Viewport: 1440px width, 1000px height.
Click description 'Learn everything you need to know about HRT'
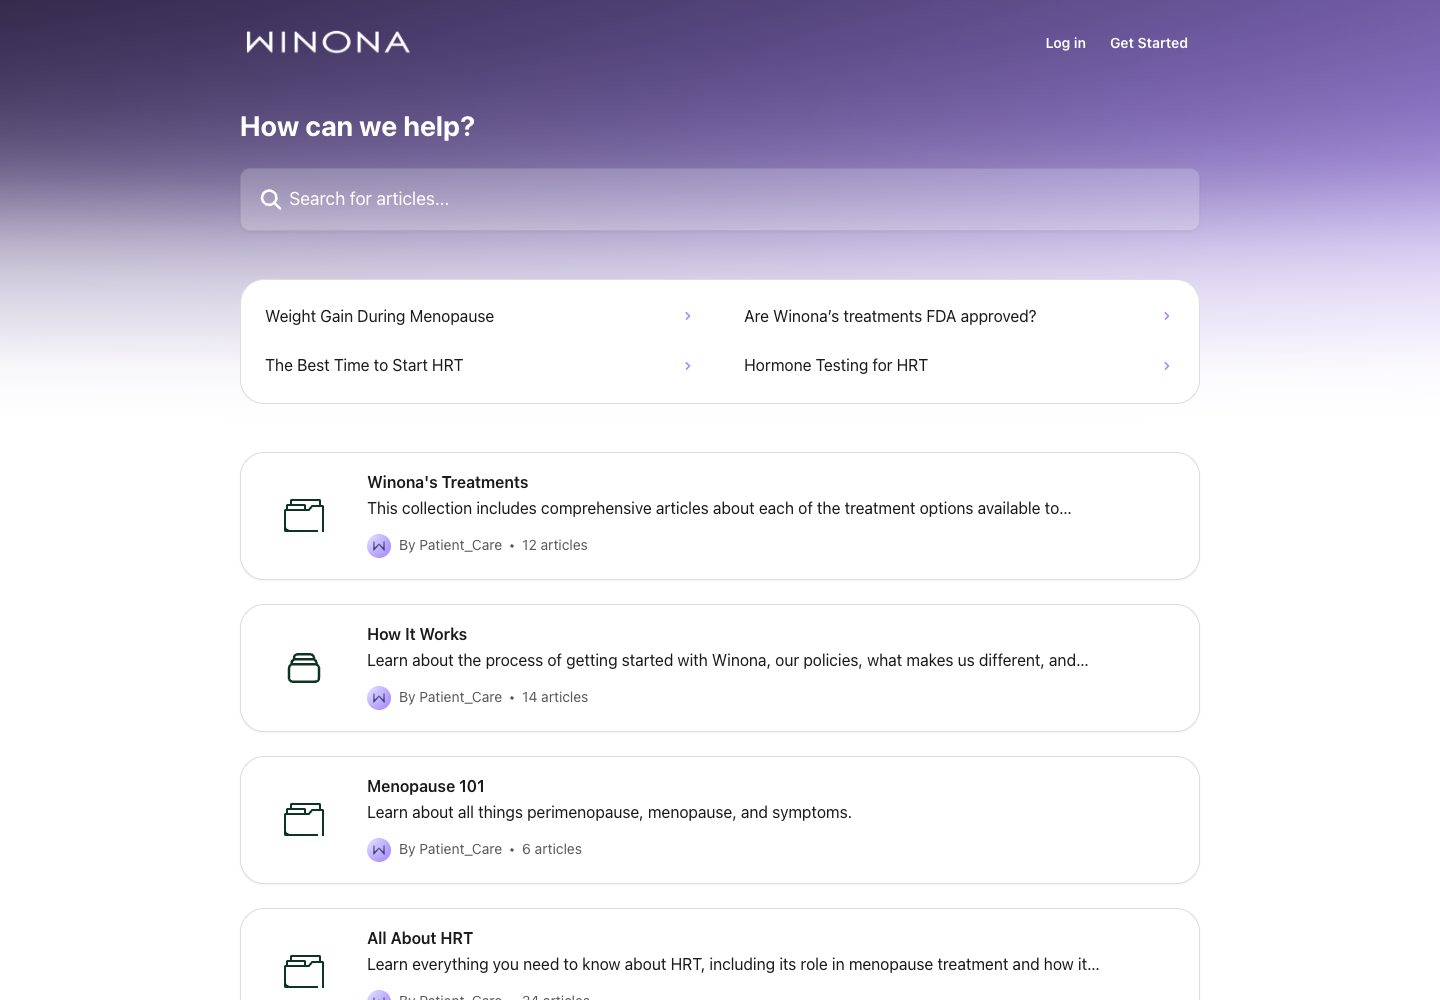click(x=733, y=964)
